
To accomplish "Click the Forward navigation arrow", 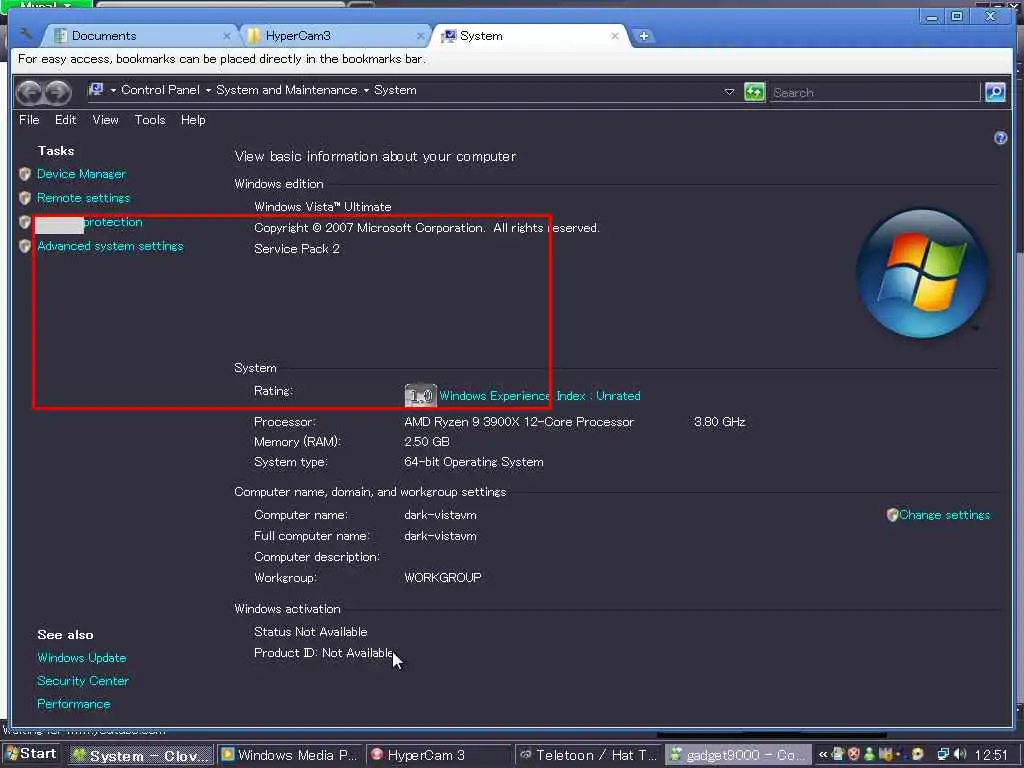I will pyautogui.click(x=58, y=92).
